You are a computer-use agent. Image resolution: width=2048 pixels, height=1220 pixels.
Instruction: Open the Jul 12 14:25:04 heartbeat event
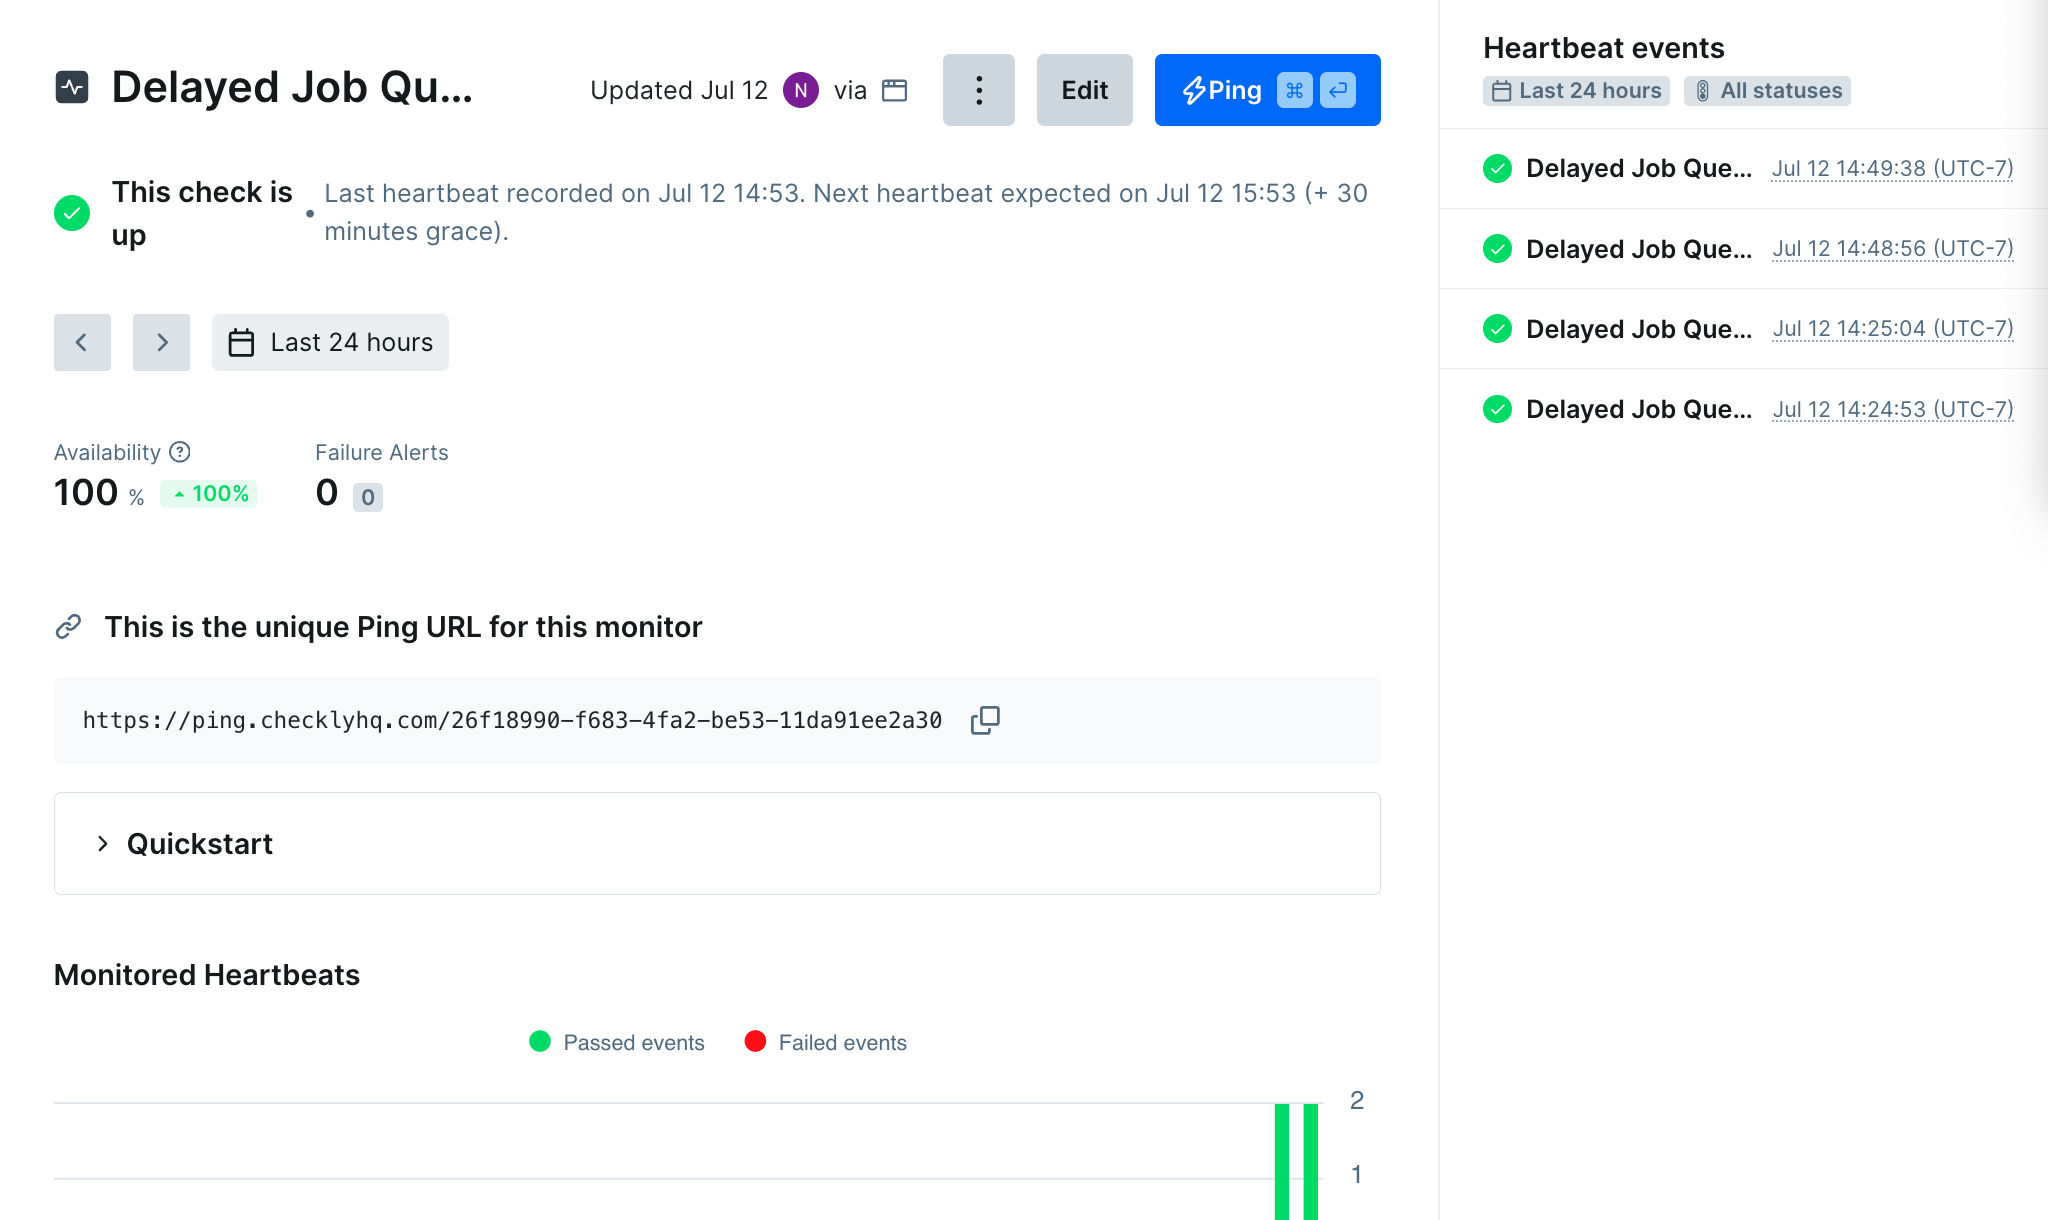click(x=1893, y=328)
